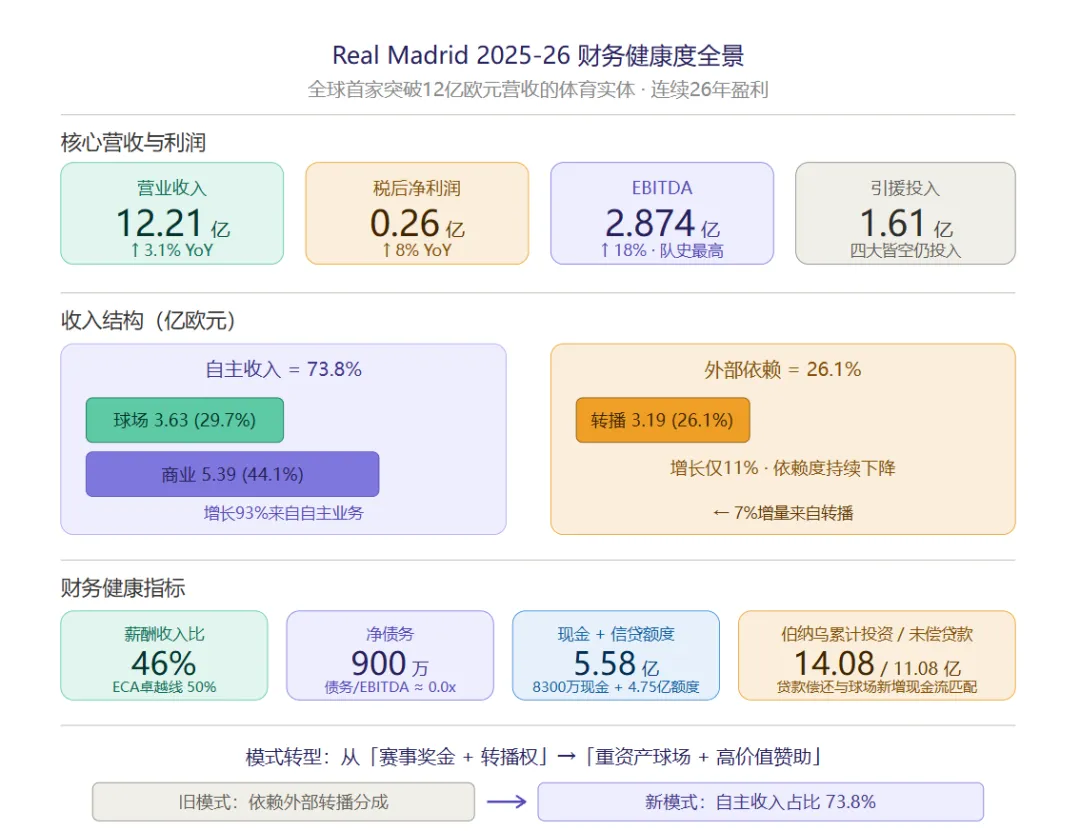The image size is (1080, 831).
Task: Click the 外部依赖 = 26.1% label
Action: tap(782, 369)
